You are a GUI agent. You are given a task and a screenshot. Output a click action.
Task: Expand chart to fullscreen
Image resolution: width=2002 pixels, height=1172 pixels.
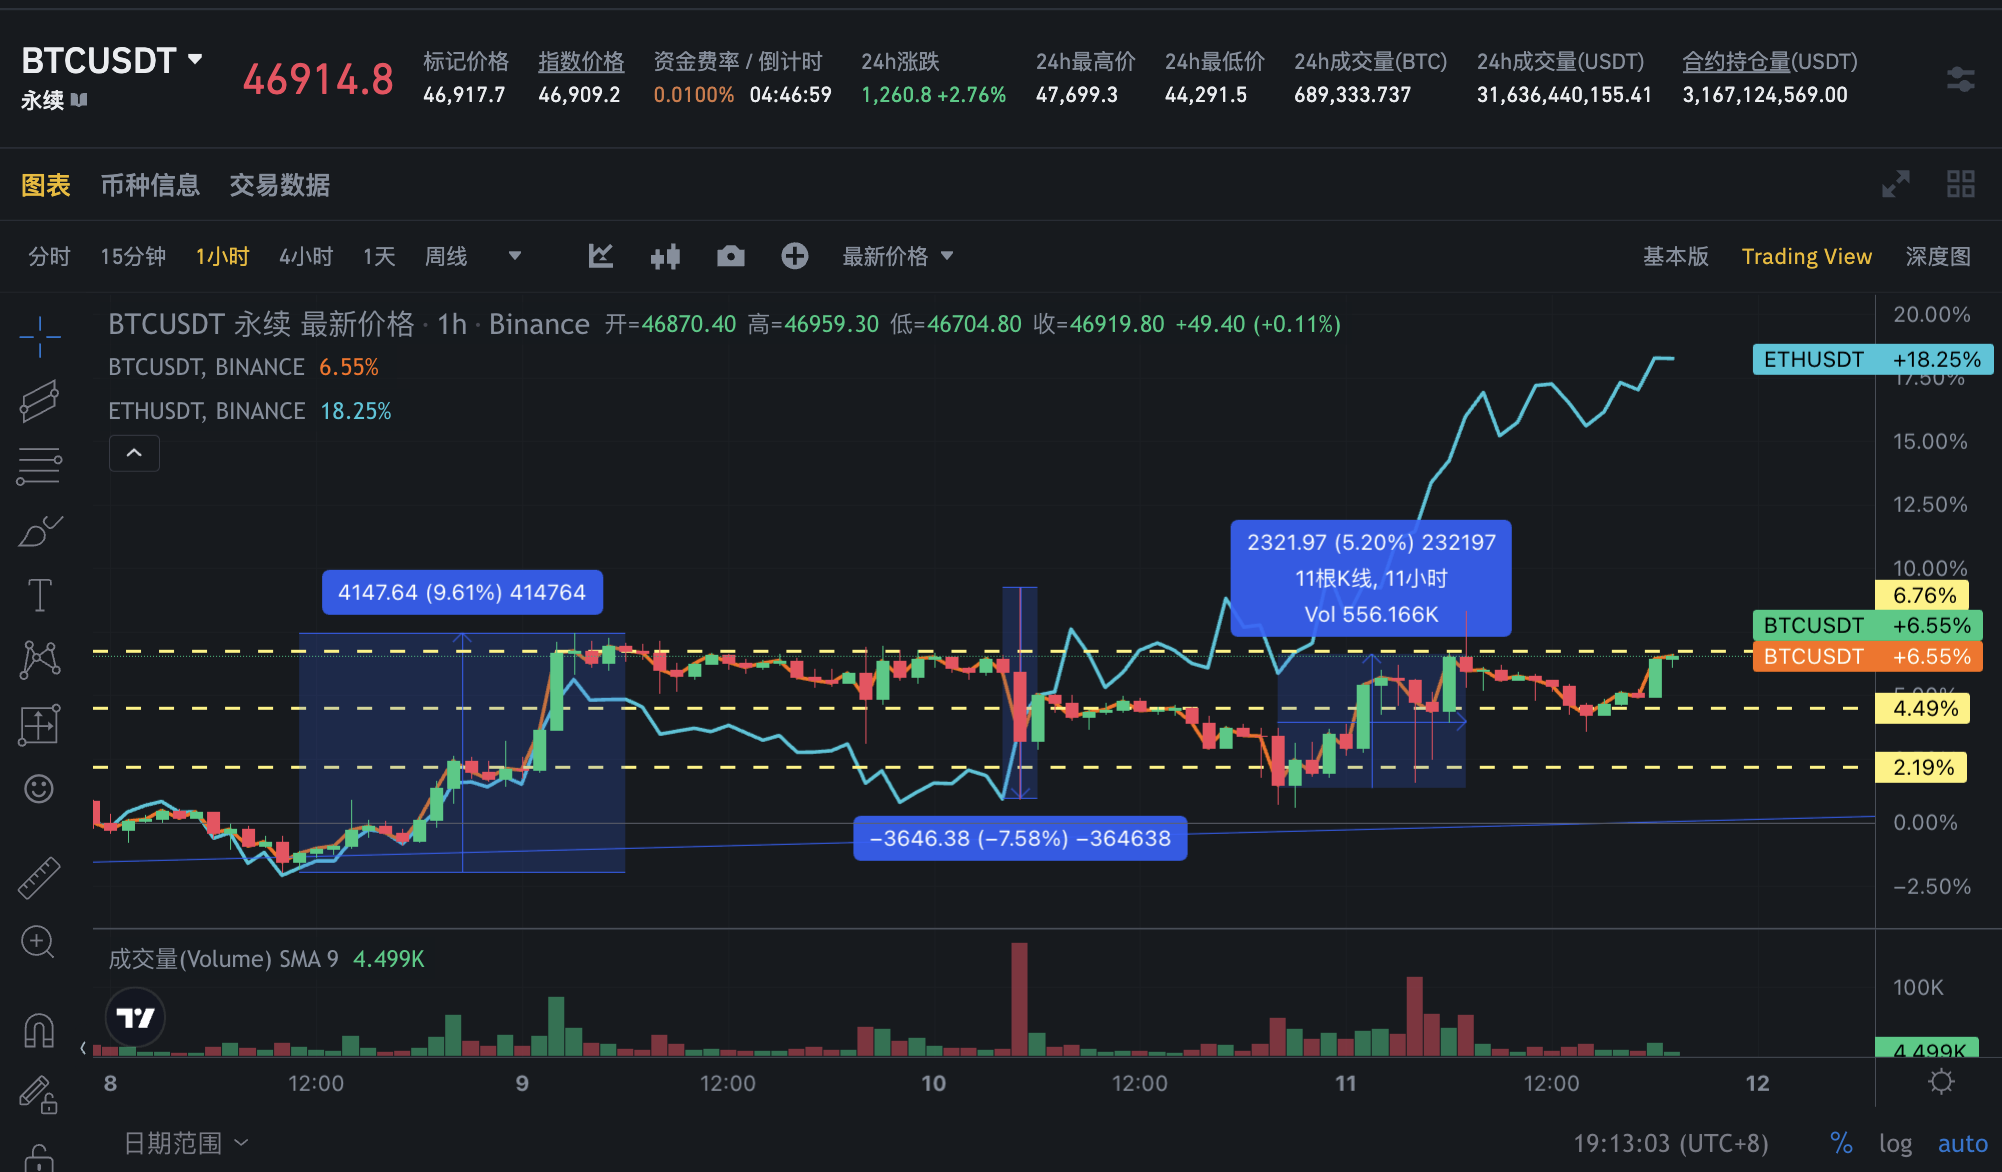[1895, 185]
